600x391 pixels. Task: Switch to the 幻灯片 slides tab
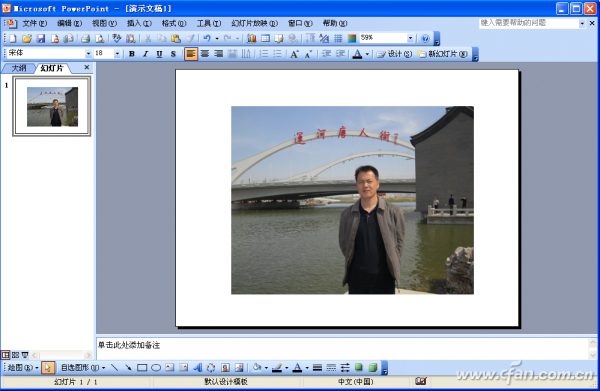(52, 68)
